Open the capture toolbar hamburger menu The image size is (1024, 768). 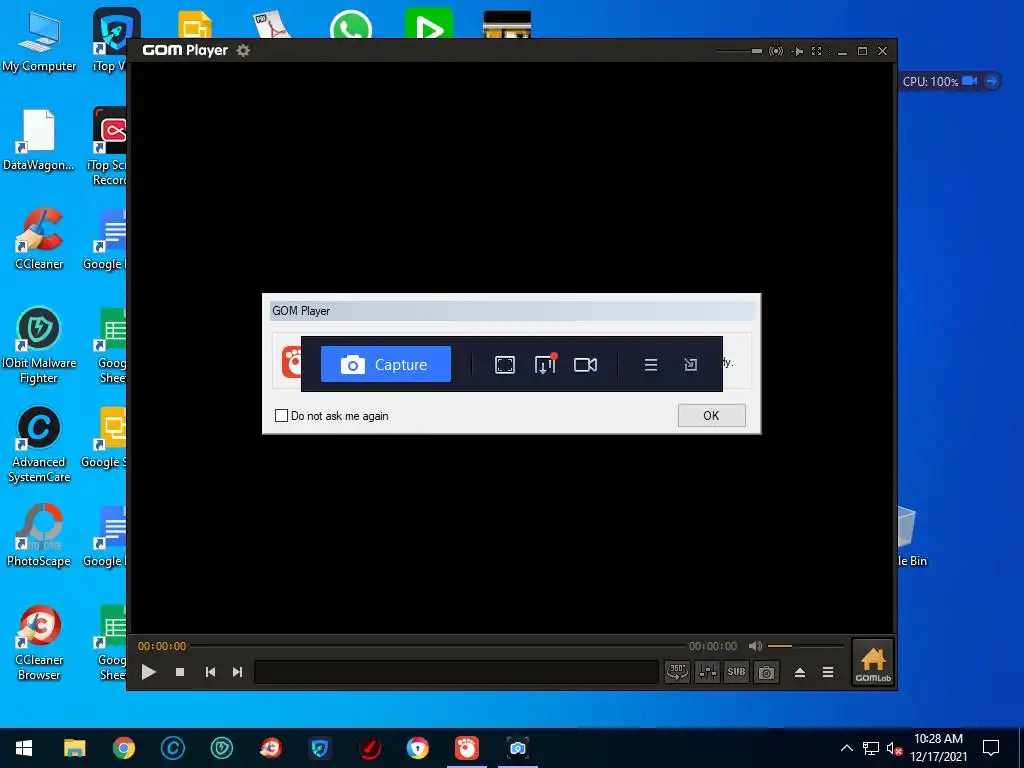click(x=650, y=365)
